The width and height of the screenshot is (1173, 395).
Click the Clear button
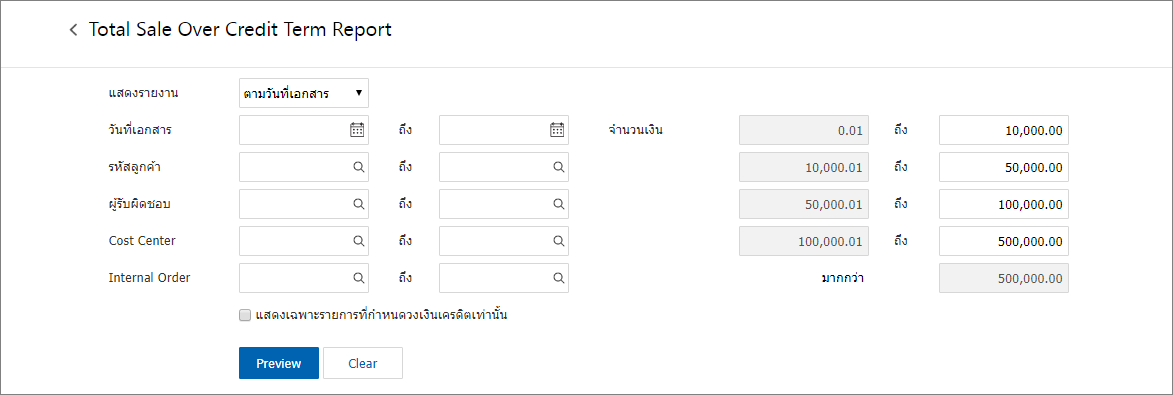(363, 364)
